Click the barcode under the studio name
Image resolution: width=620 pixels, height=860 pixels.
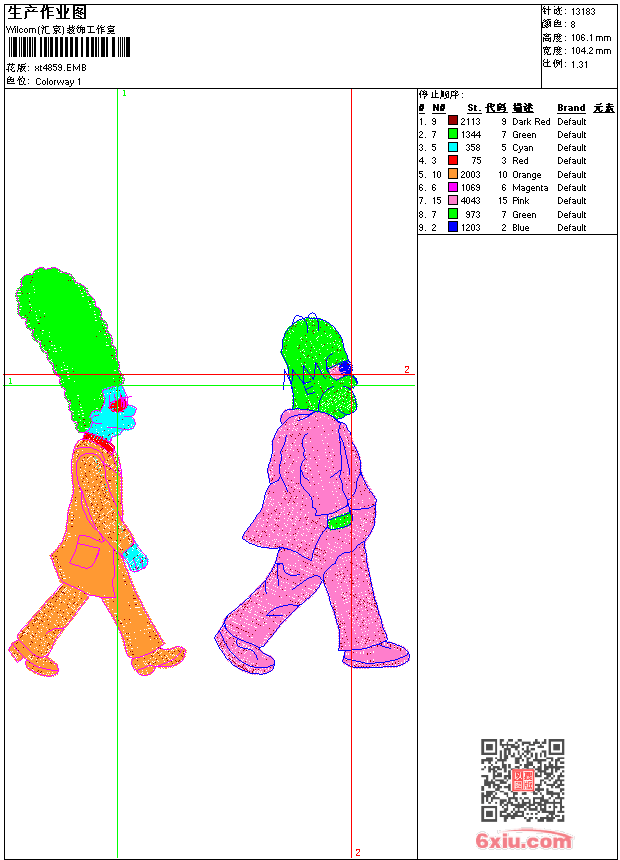69,47
